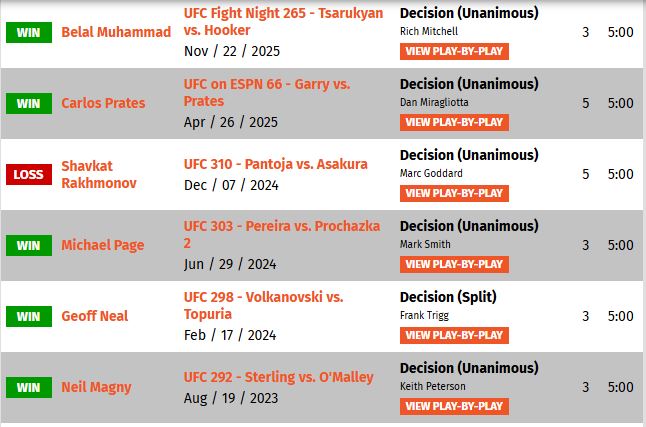The height and width of the screenshot is (427, 646).
Task: Open UFC 303 Pereira vs. Prochazka 2 event
Action: (x=282, y=235)
